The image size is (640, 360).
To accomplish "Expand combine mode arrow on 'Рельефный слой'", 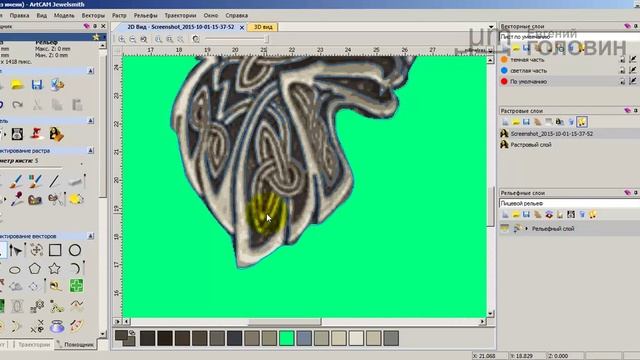I will [x=527, y=229].
